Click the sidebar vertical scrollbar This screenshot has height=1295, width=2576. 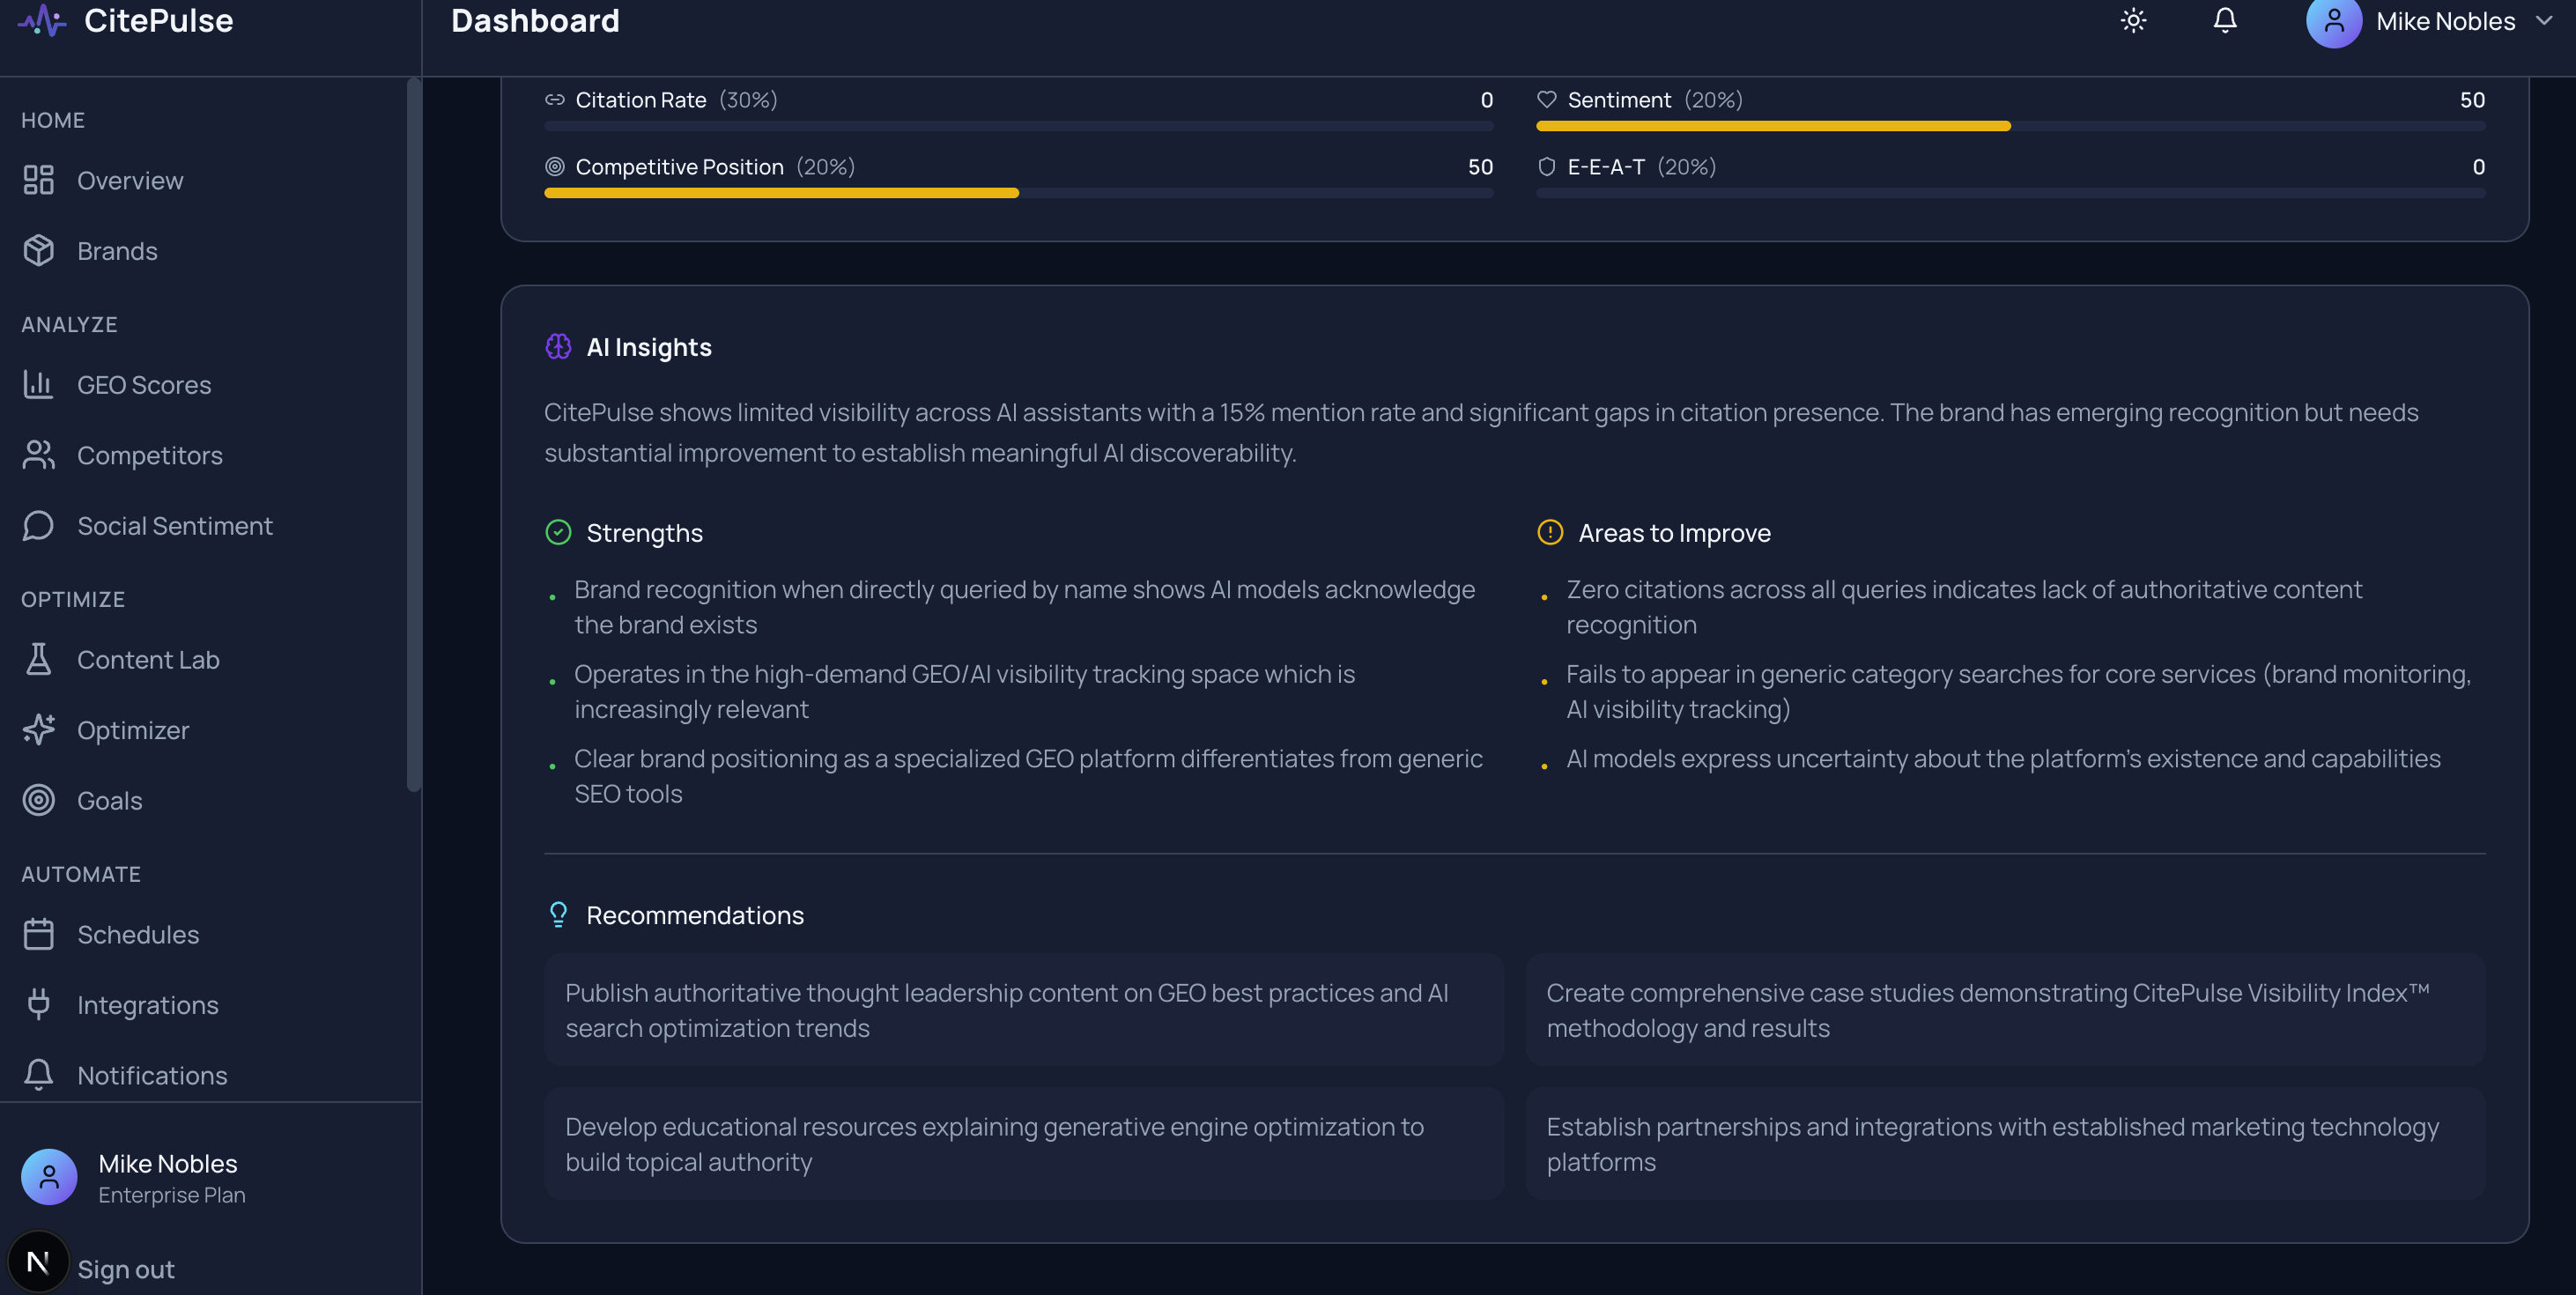tap(413, 435)
